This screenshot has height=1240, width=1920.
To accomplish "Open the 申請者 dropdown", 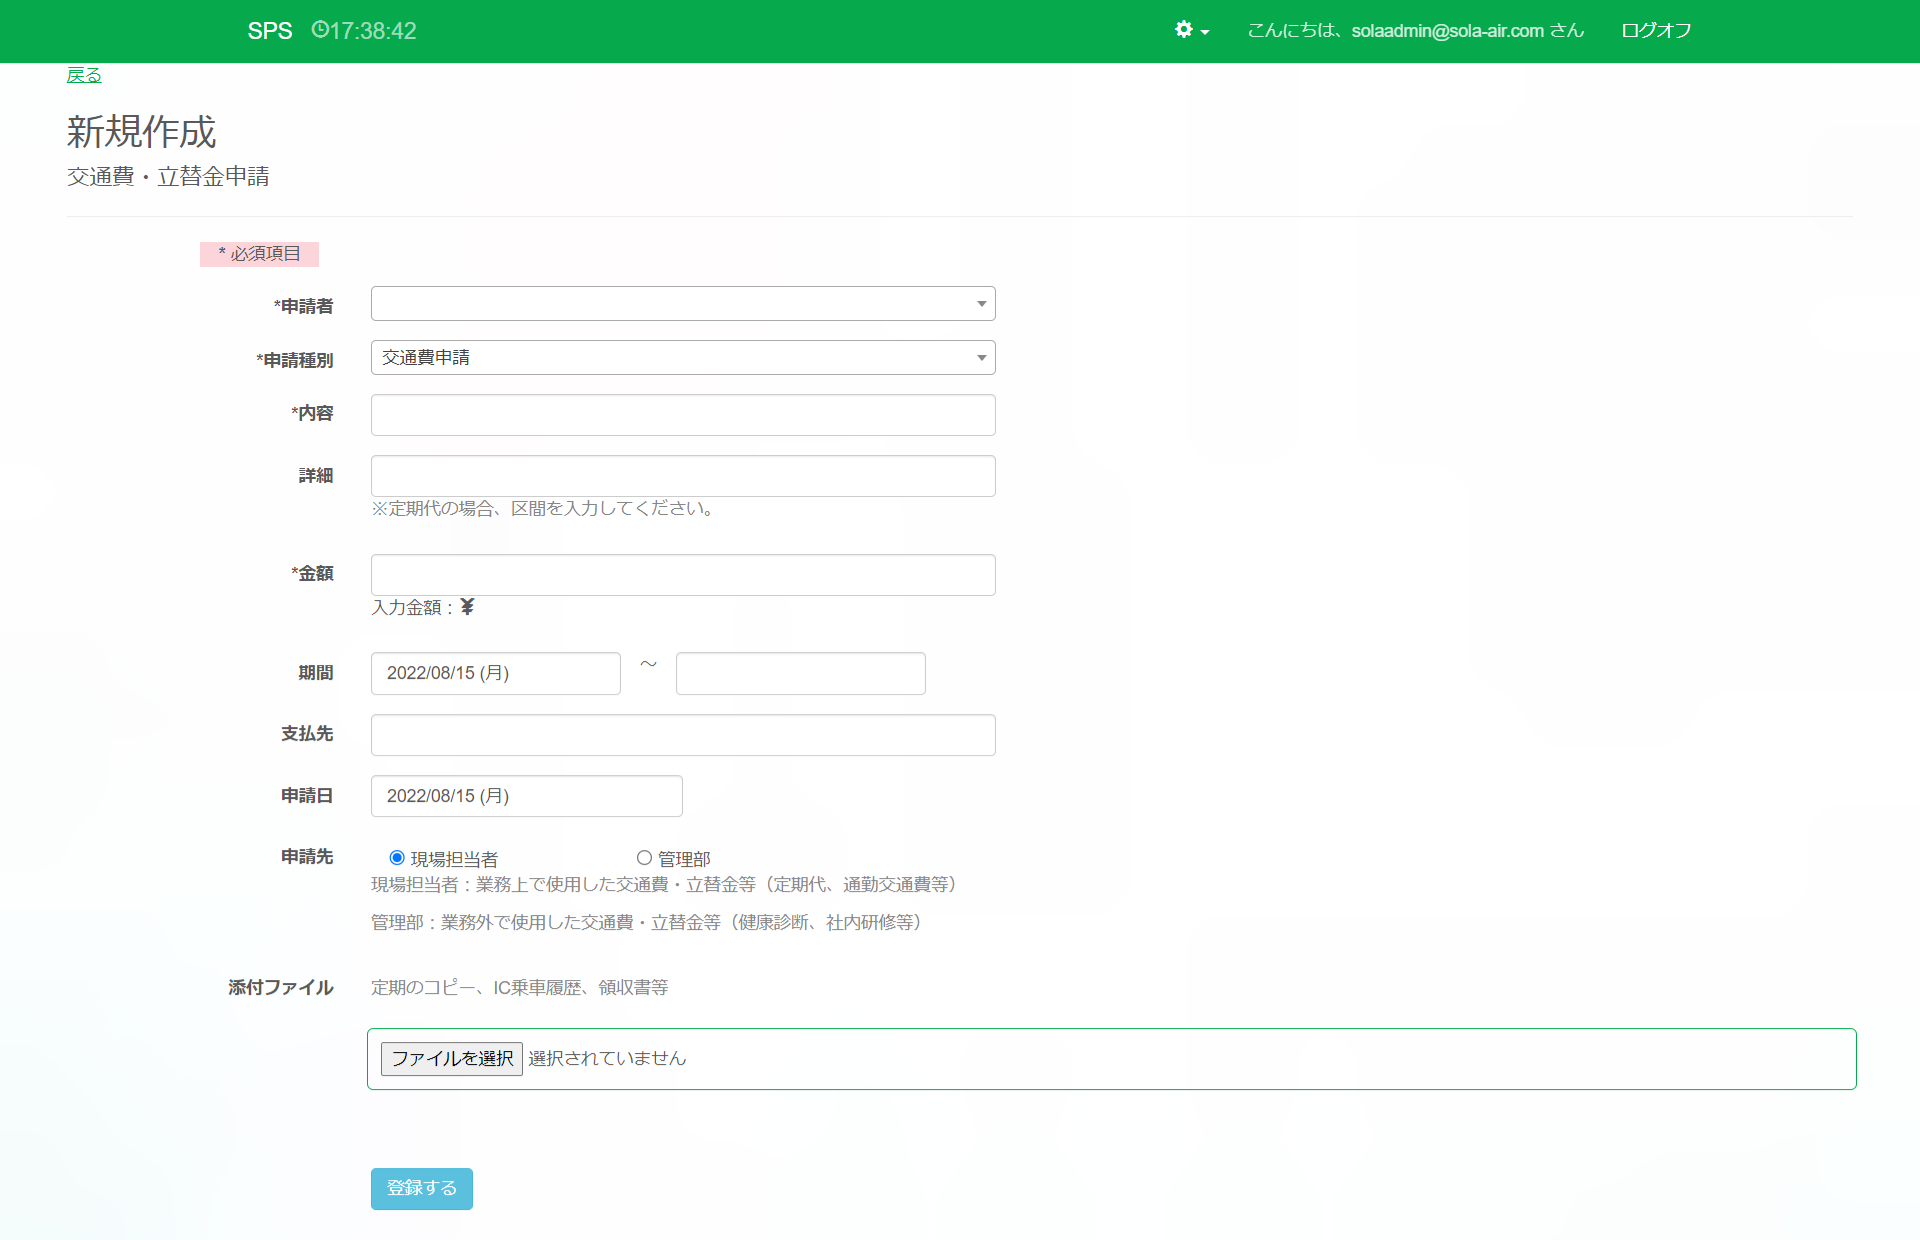I will coord(682,304).
